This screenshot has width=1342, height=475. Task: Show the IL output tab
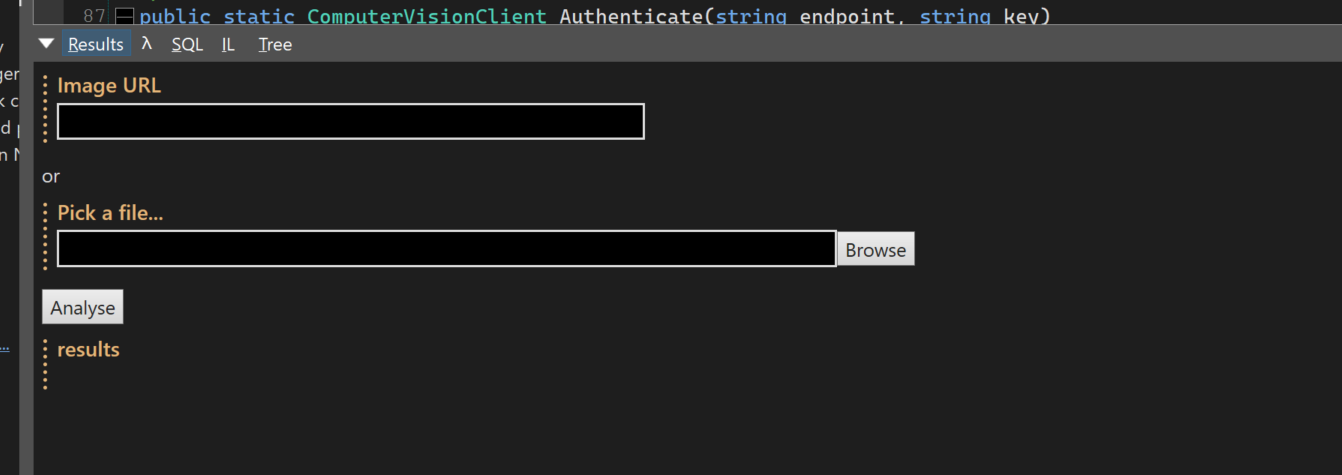pyautogui.click(x=228, y=44)
